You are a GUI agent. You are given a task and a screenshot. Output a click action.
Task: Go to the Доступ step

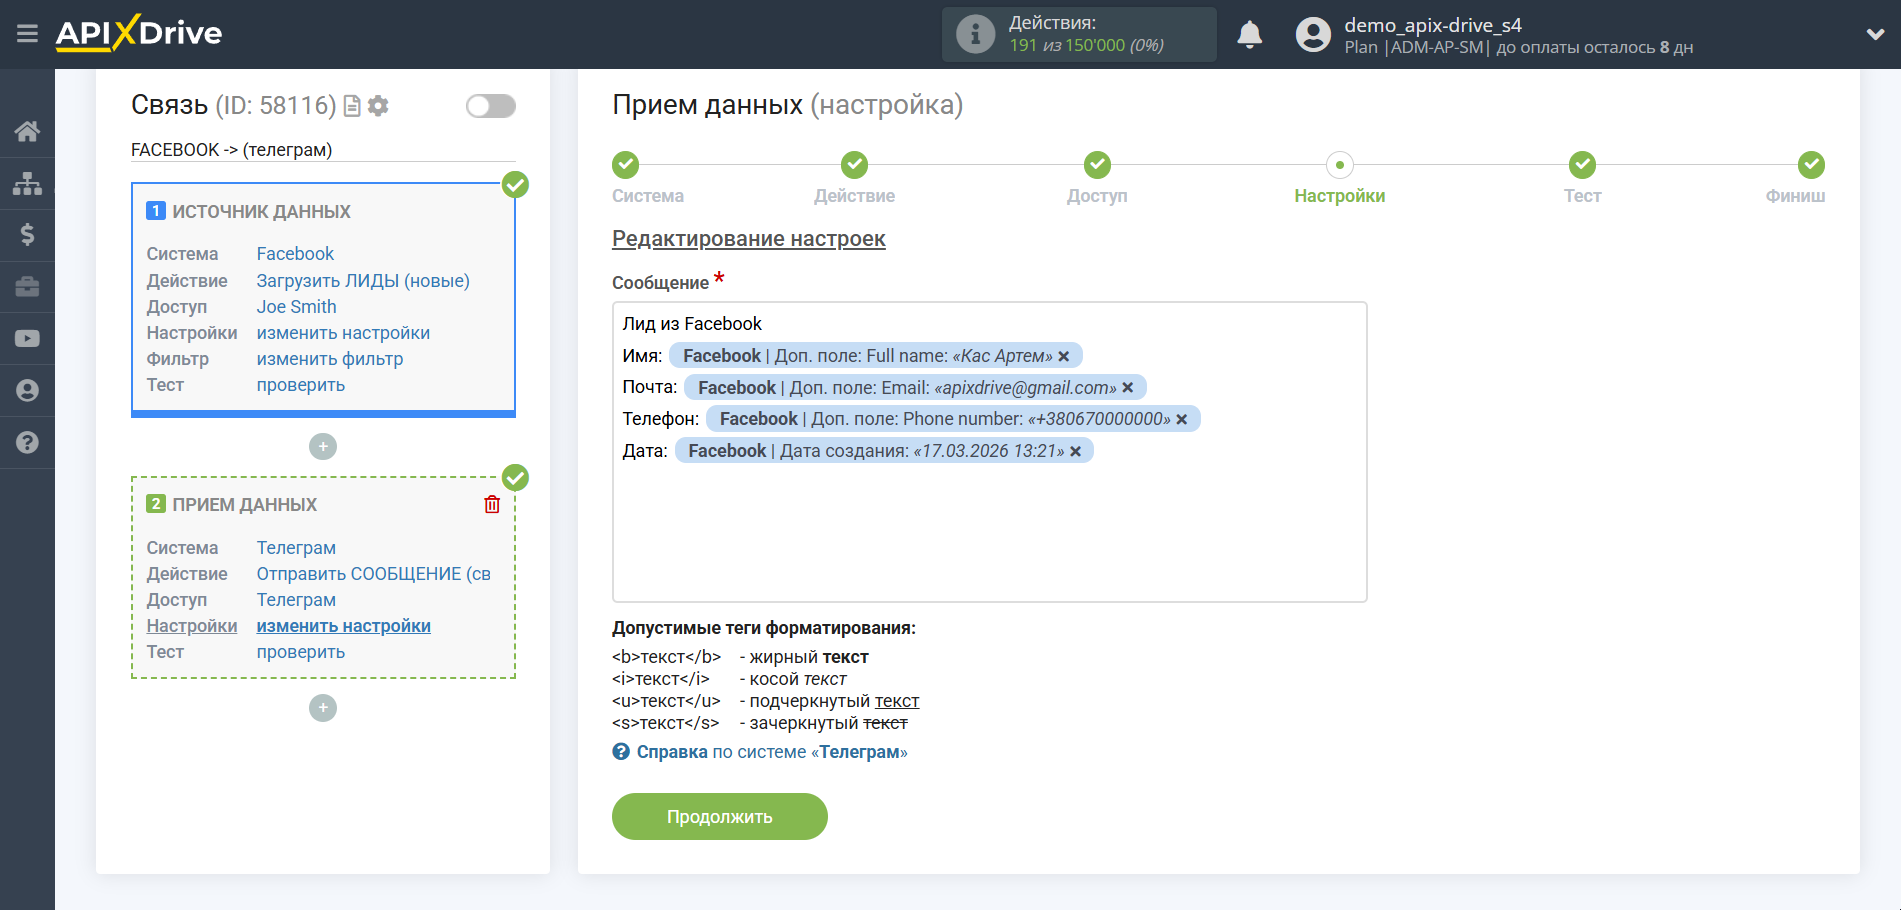click(1097, 165)
